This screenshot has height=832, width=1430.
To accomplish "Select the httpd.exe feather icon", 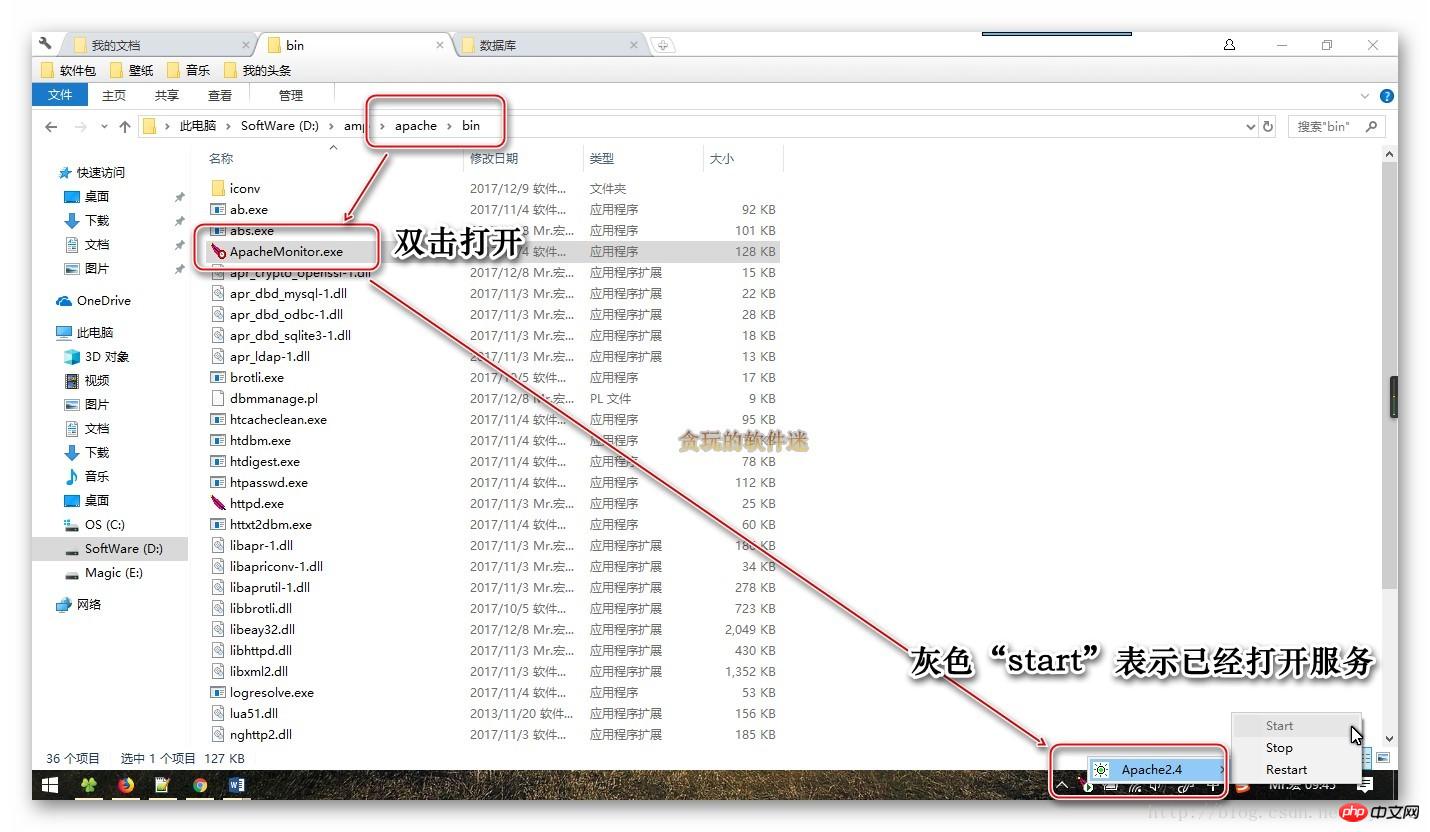I will click(x=219, y=503).
